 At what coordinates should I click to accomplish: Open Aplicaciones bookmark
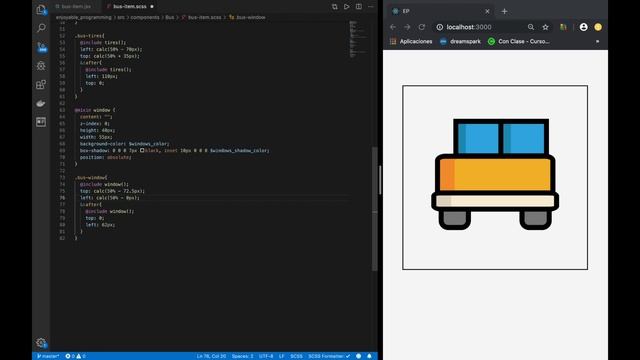pos(411,41)
